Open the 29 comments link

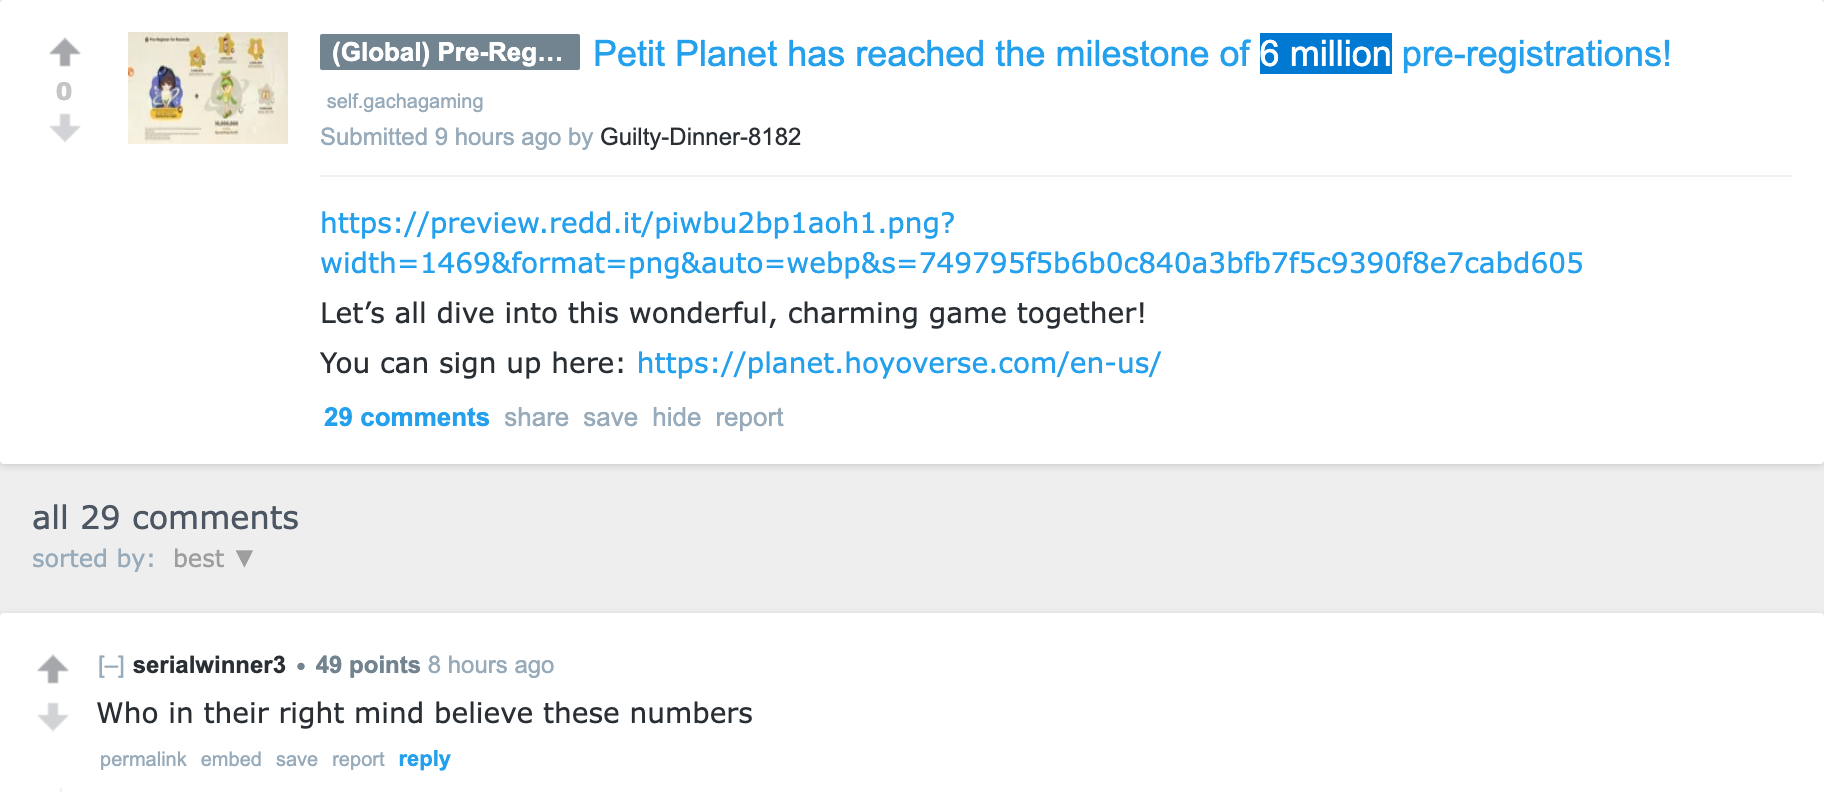click(406, 417)
